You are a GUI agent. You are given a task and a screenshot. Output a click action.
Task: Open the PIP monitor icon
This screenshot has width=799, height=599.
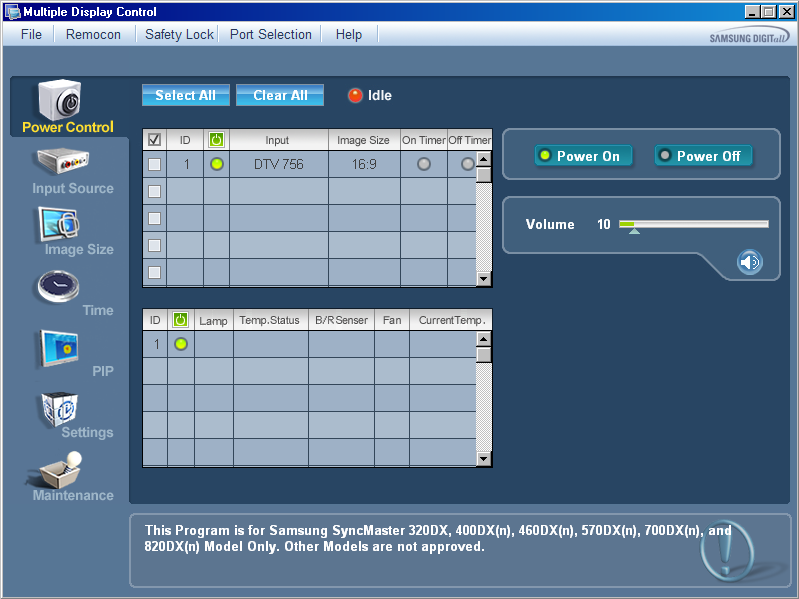tap(58, 348)
